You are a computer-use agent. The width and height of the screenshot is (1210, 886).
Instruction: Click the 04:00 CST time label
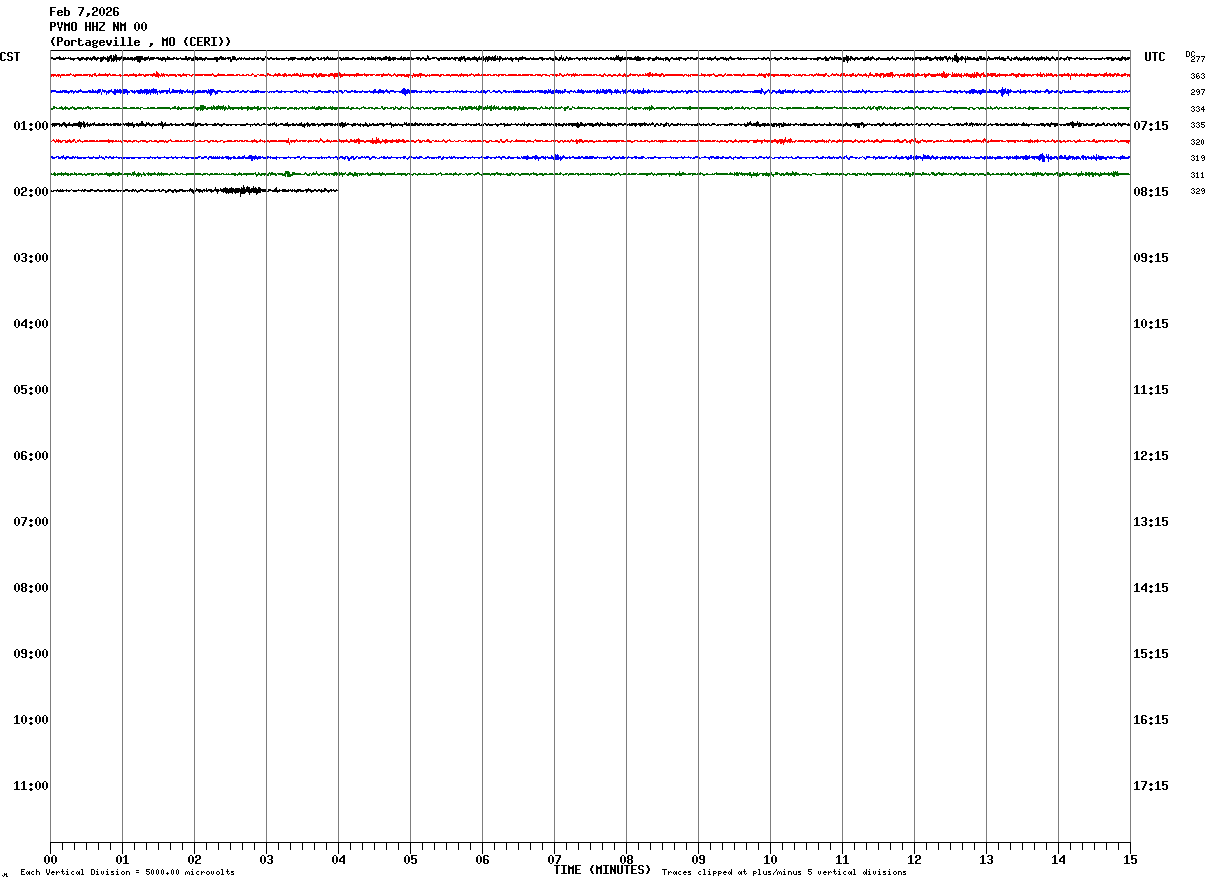pyautogui.click(x=31, y=324)
